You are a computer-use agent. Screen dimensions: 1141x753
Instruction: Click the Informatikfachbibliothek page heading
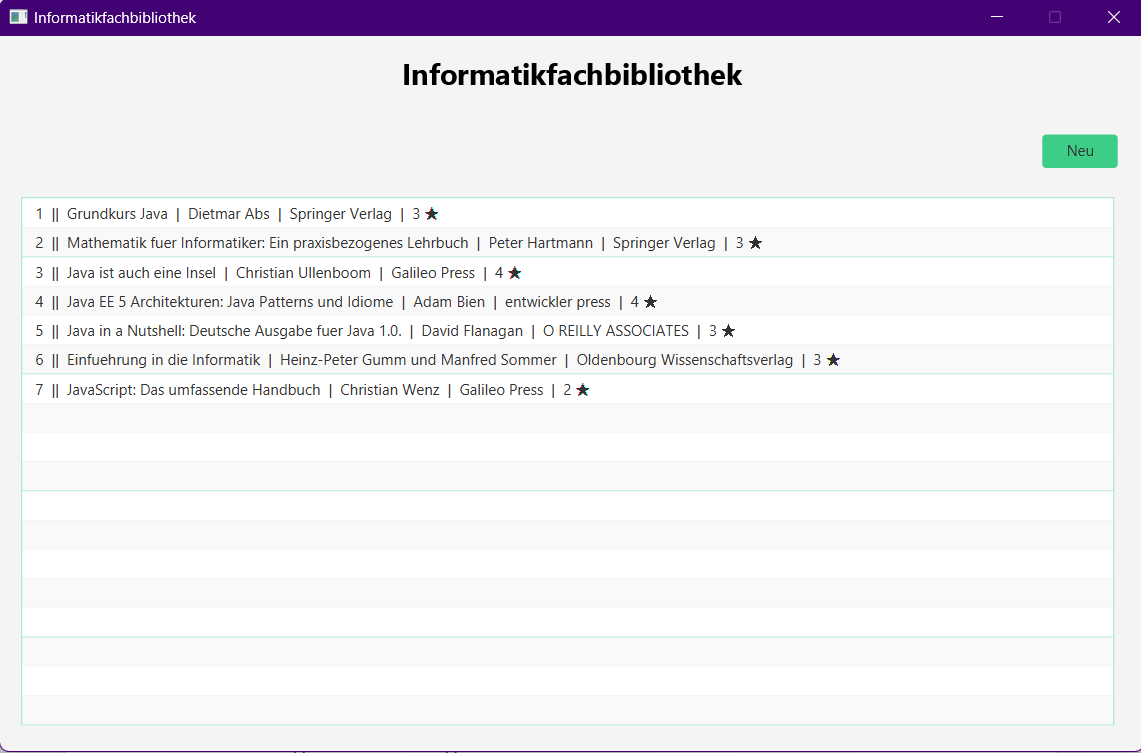pos(571,75)
